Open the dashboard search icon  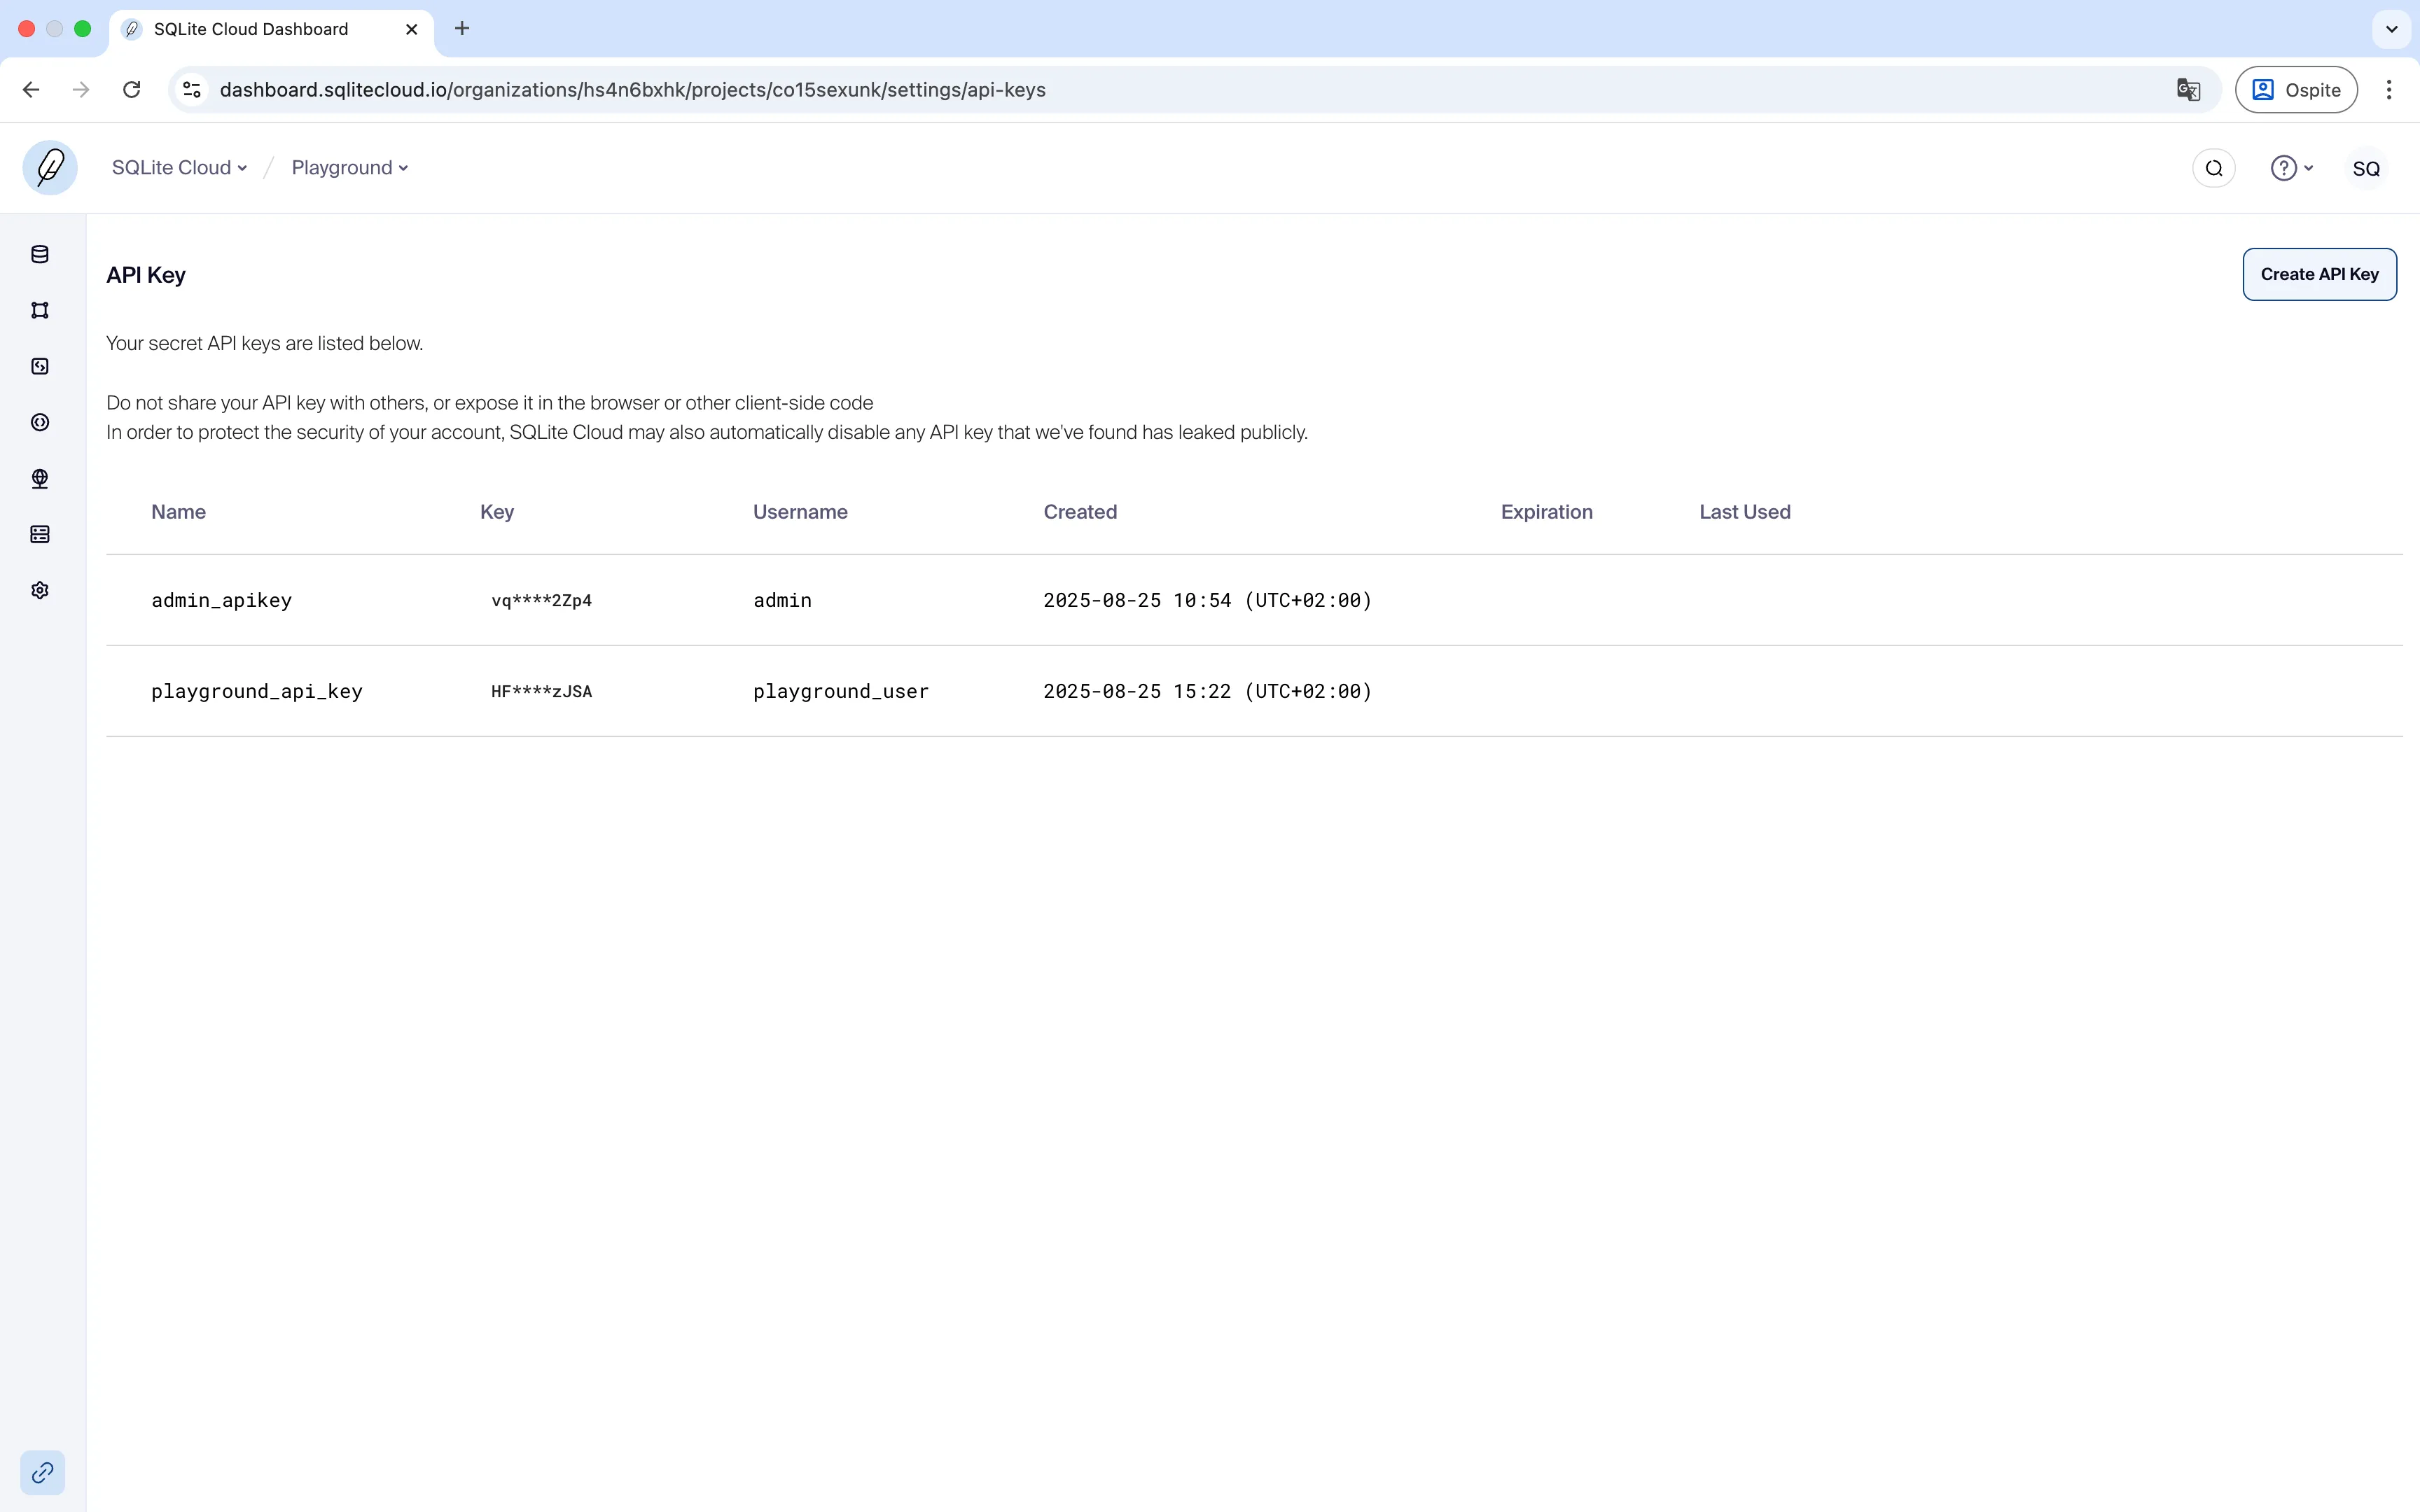coord(2213,168)
